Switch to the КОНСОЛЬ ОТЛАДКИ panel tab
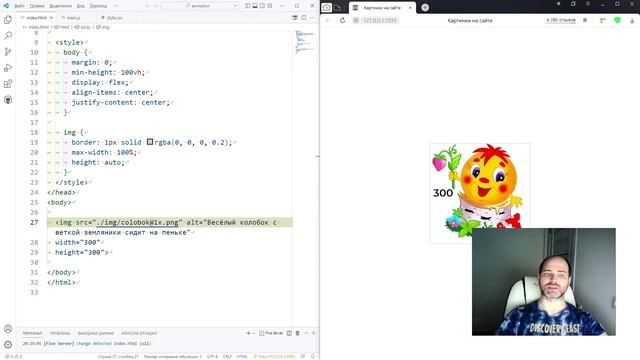This screenshot has height=360, width=640. click(x=139, y=333)
